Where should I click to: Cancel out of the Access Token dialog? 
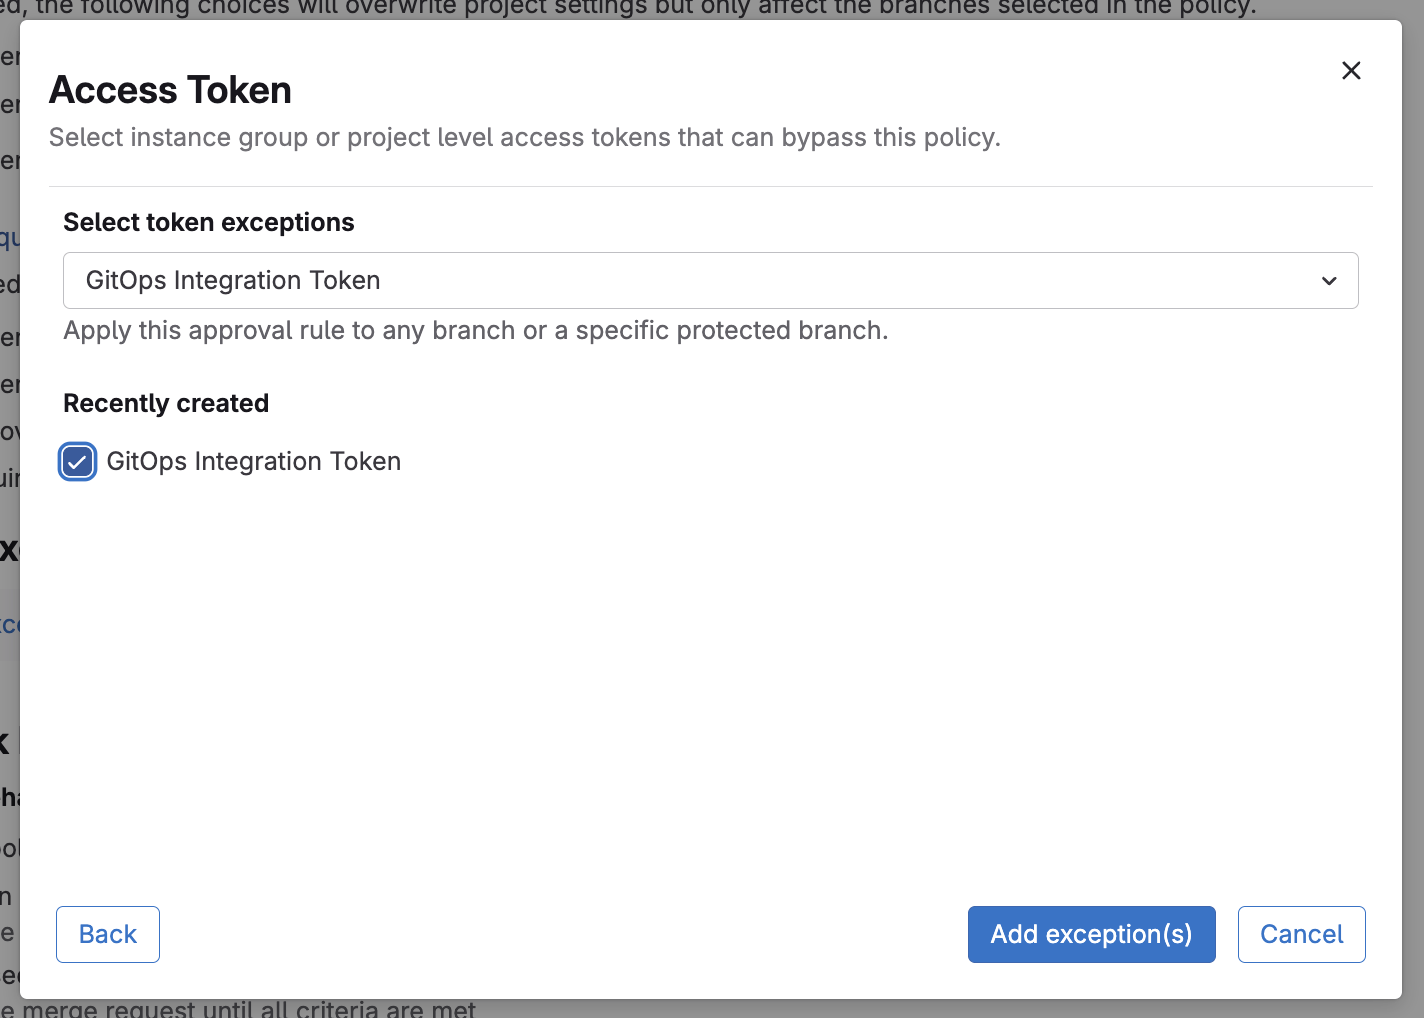[x=1301, y=934]
